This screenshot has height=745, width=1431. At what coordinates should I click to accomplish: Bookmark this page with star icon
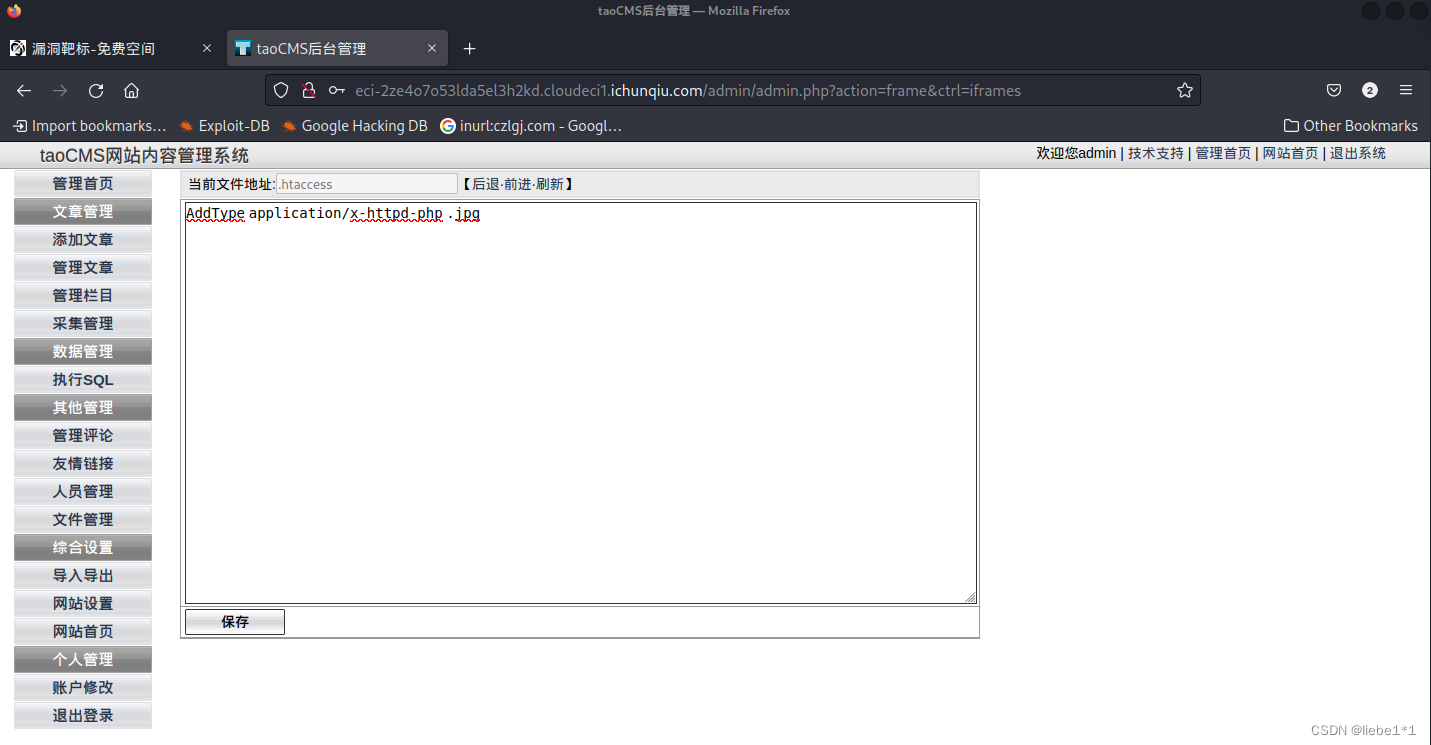tap(1185, 90)
